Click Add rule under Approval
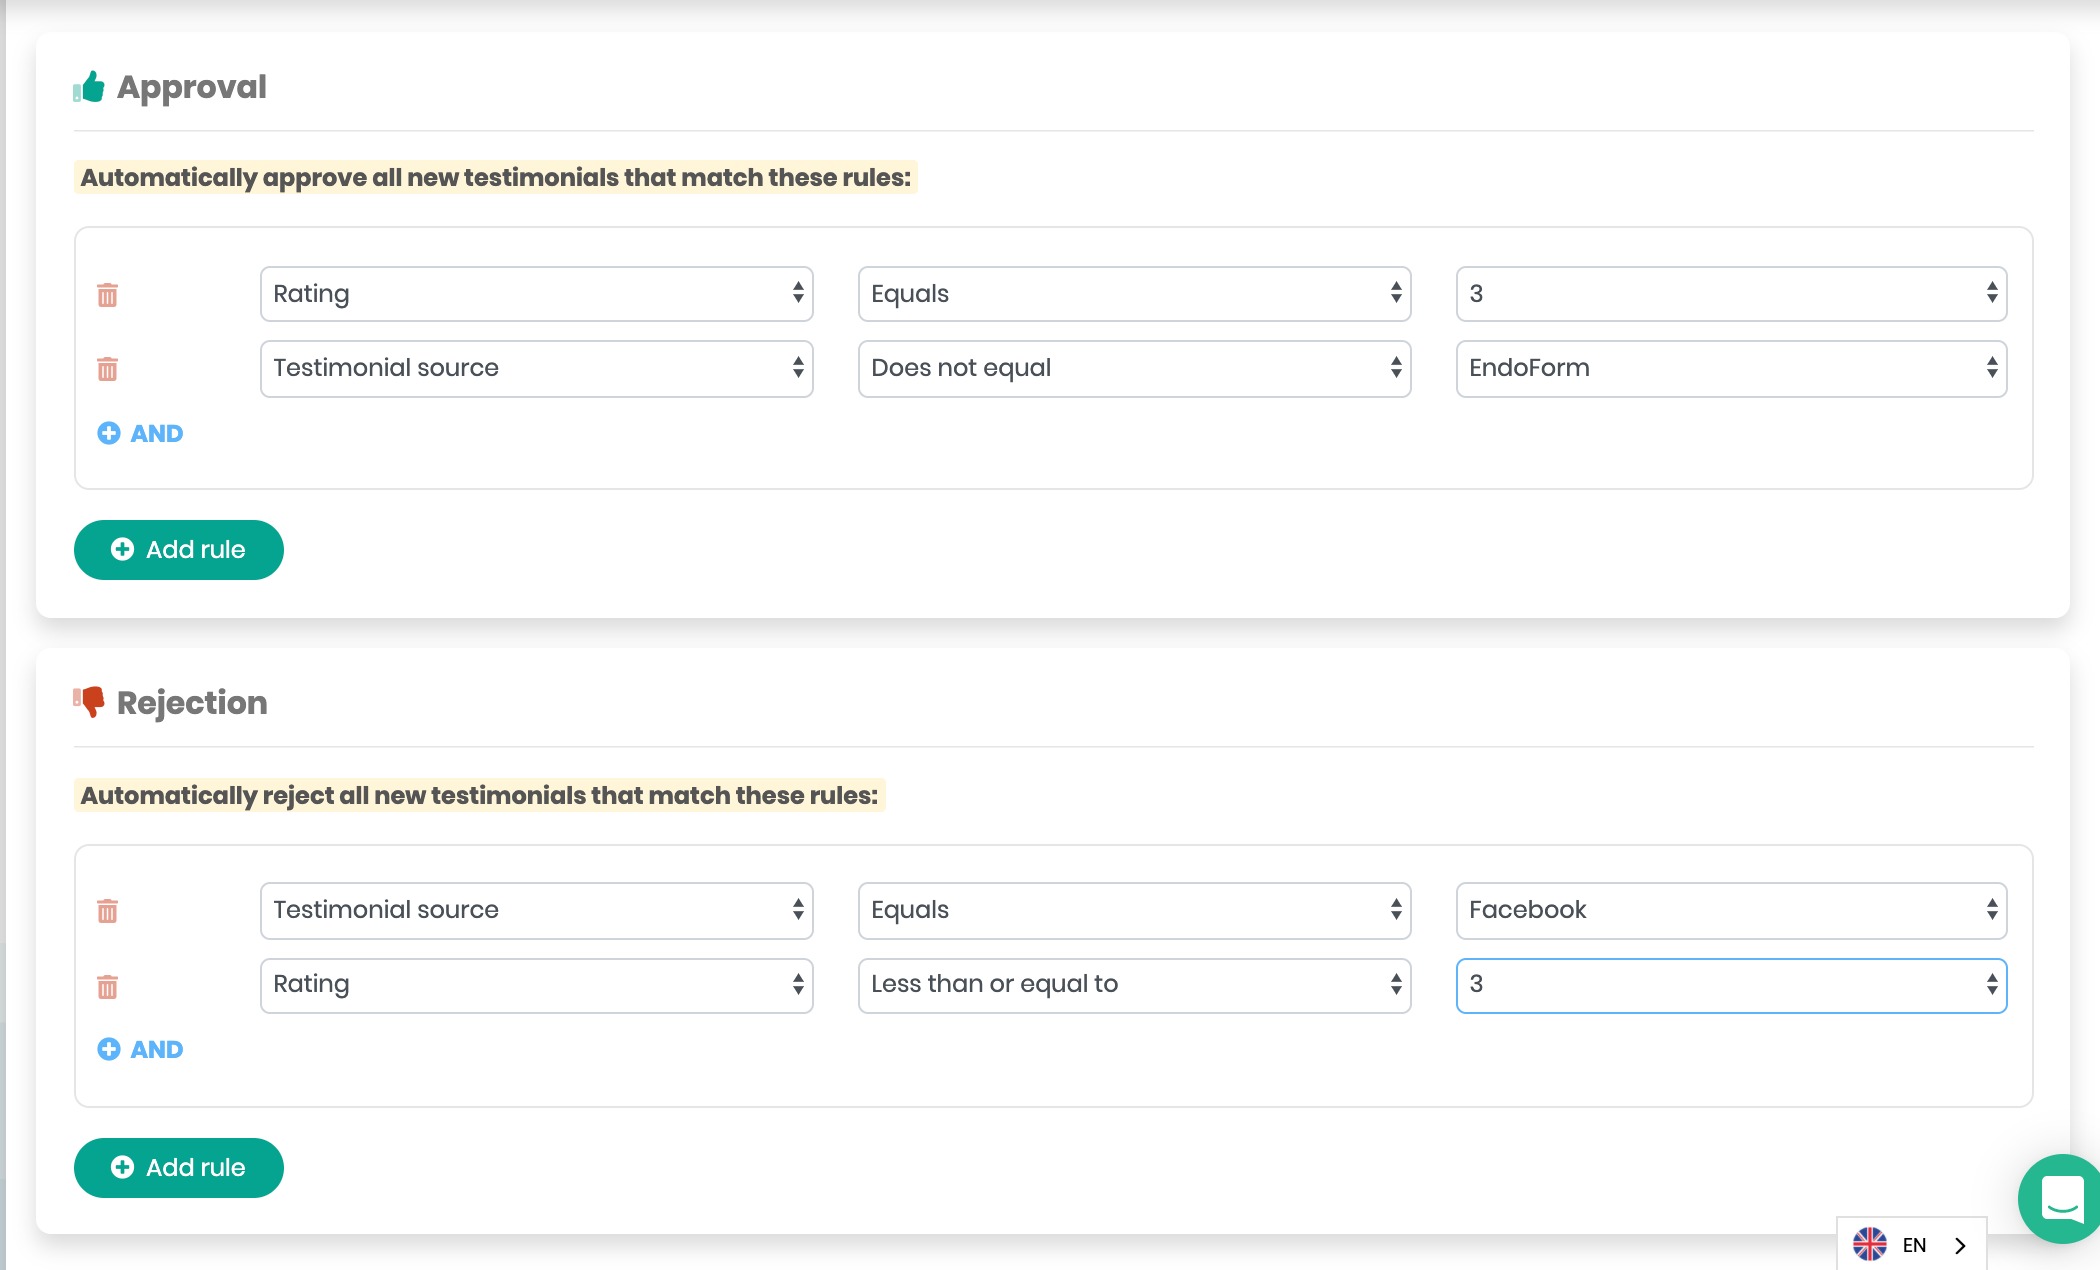 (179, 549)
